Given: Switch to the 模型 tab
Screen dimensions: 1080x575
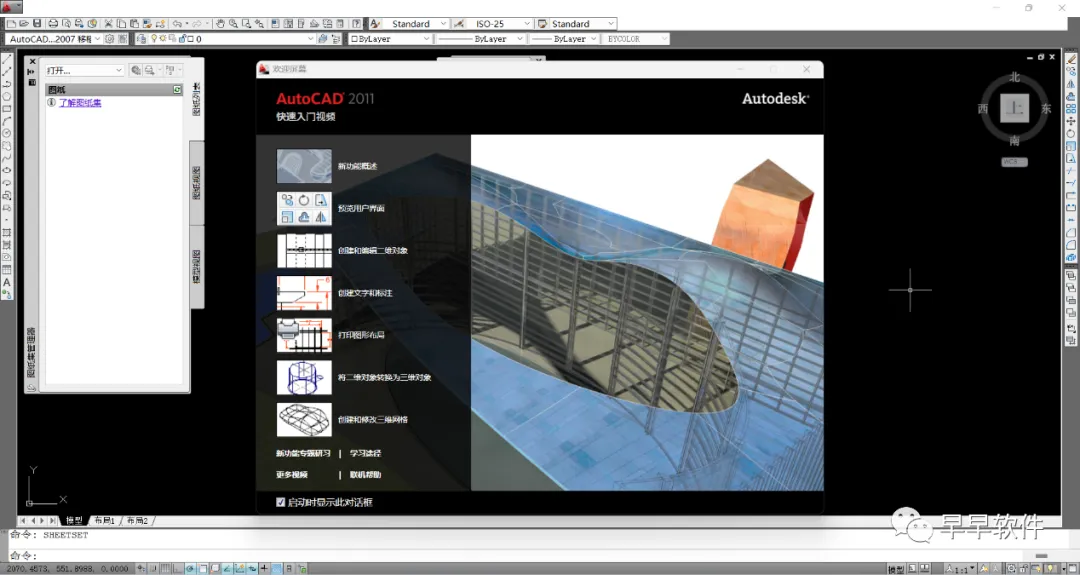Looking at the screenshot, I should click(74, 521).
